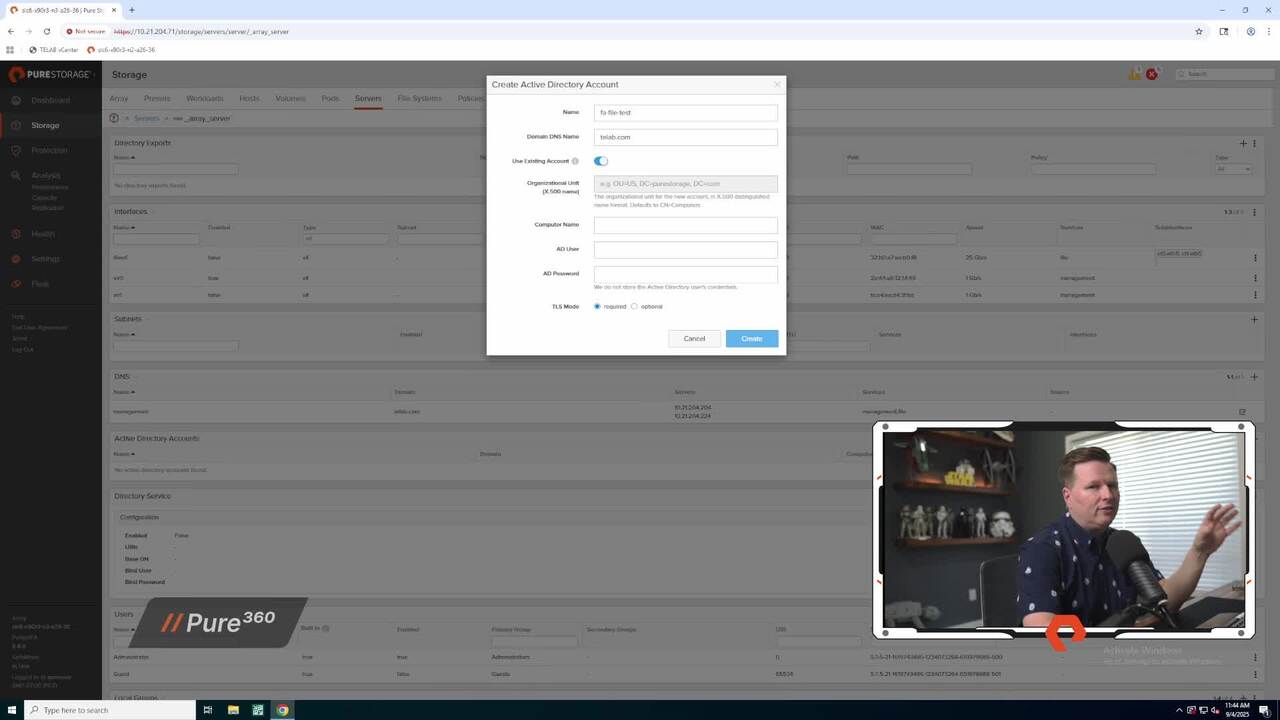
Task: Open the Interfaces panel three-dot menu
Action: coord(1255,212)
